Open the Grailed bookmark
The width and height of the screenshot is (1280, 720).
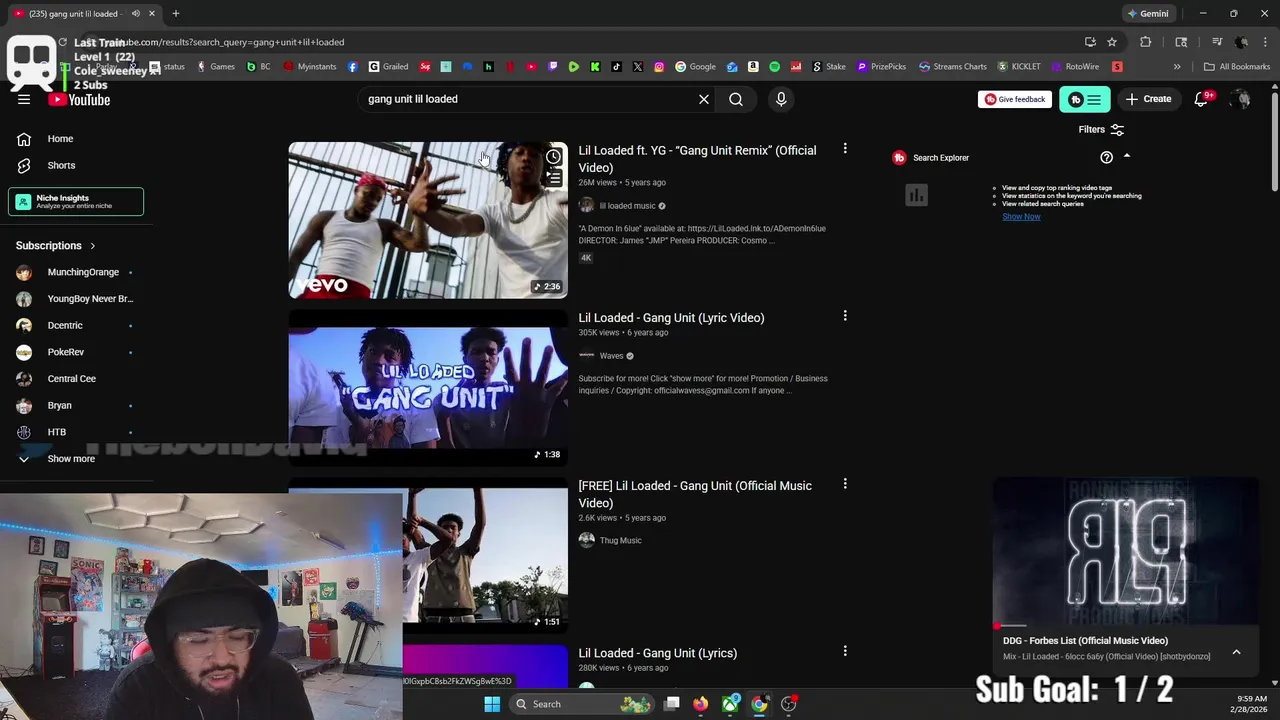click(x=388, y=67)
